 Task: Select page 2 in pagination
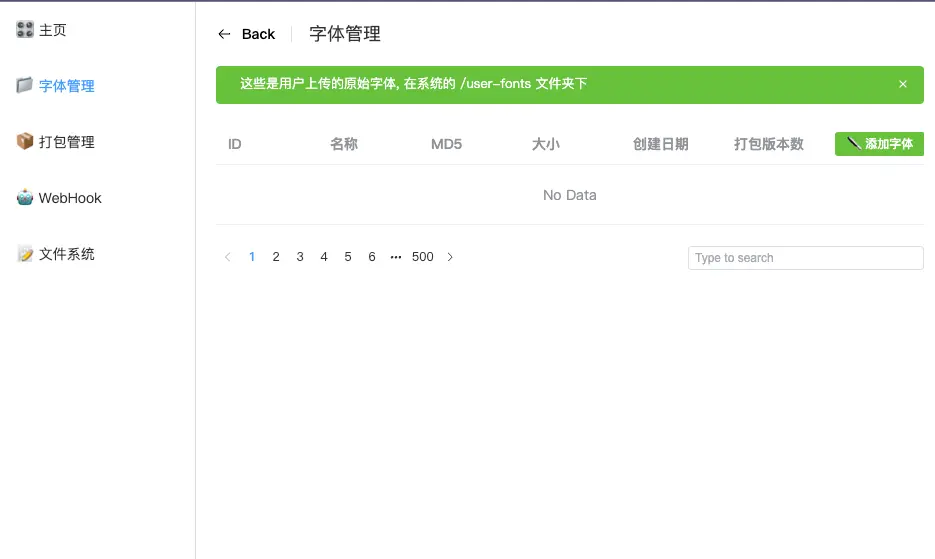click(276, 257)
